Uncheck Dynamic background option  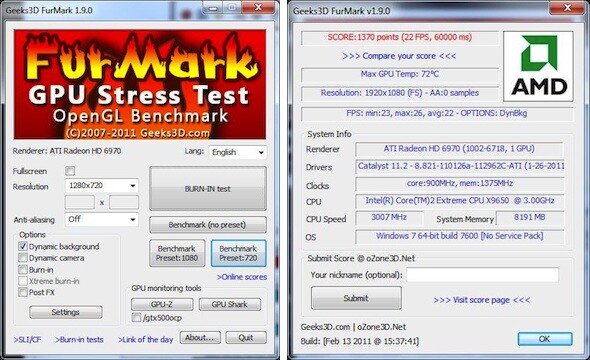click(23, 246)
